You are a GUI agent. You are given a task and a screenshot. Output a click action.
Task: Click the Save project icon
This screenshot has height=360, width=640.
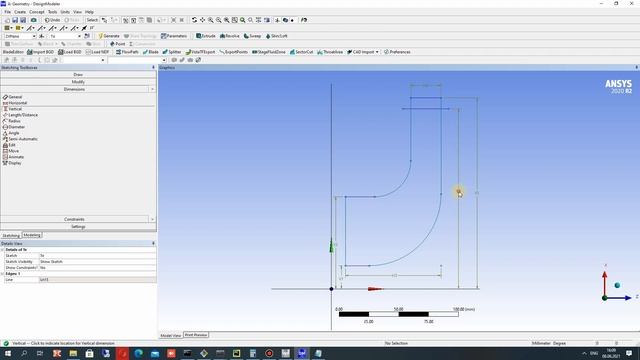click(x=15, y=20)
